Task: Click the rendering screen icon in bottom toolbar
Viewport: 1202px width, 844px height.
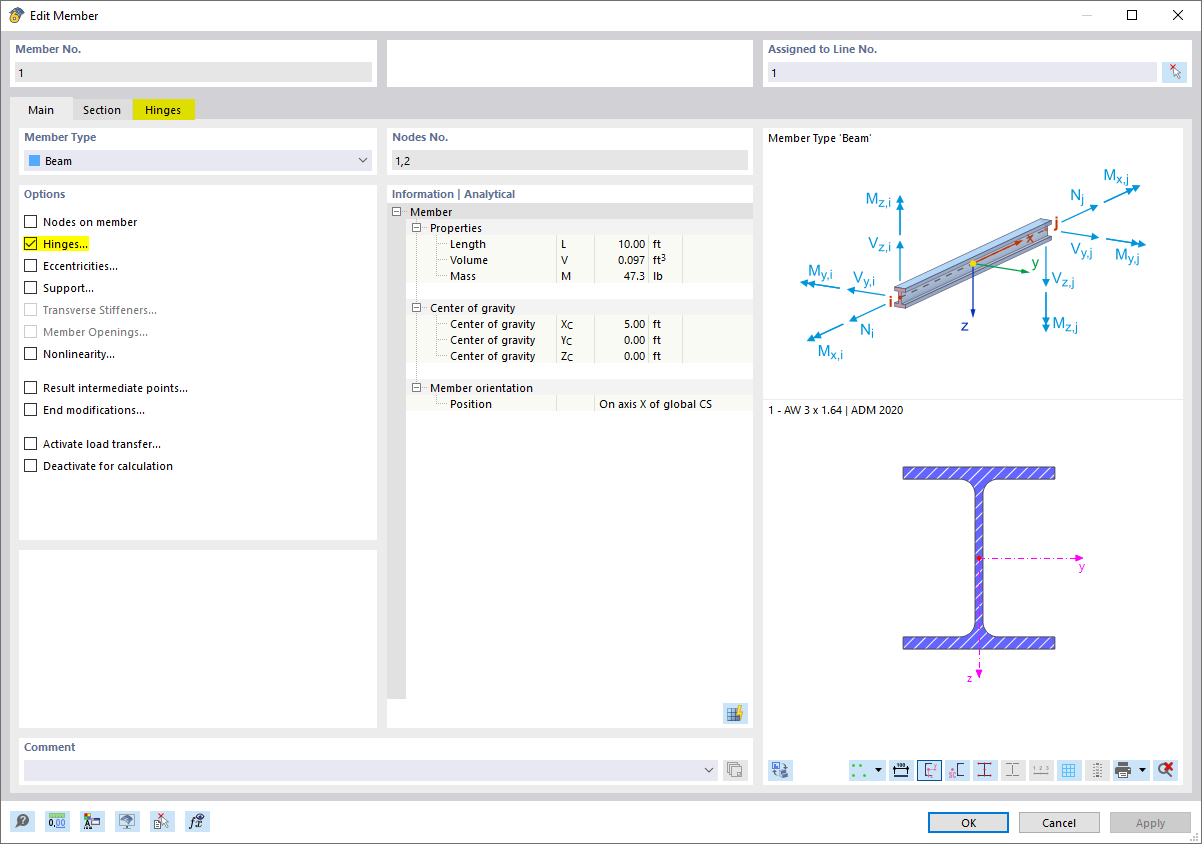Action: (x=127, y=821)
